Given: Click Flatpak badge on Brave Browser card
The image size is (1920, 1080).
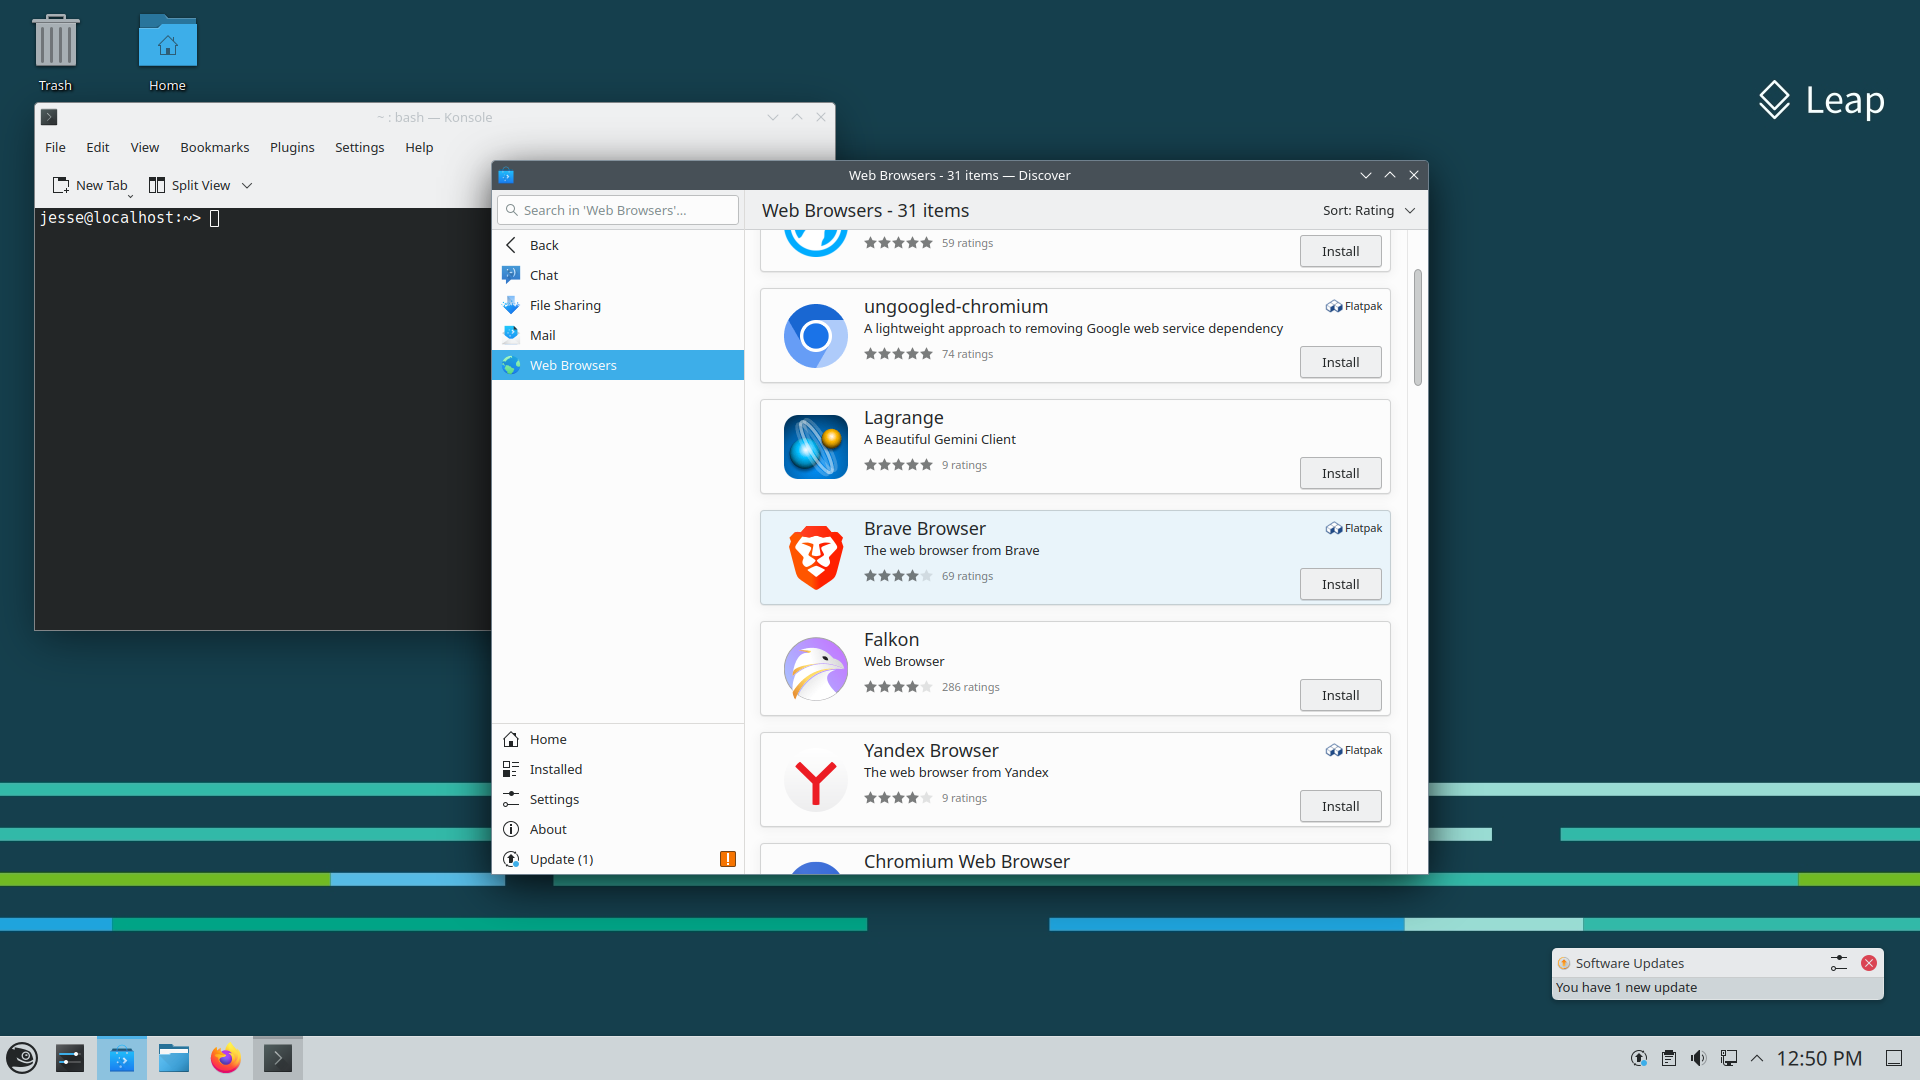Looking at the screenshot, I should tap(1354, 528).
